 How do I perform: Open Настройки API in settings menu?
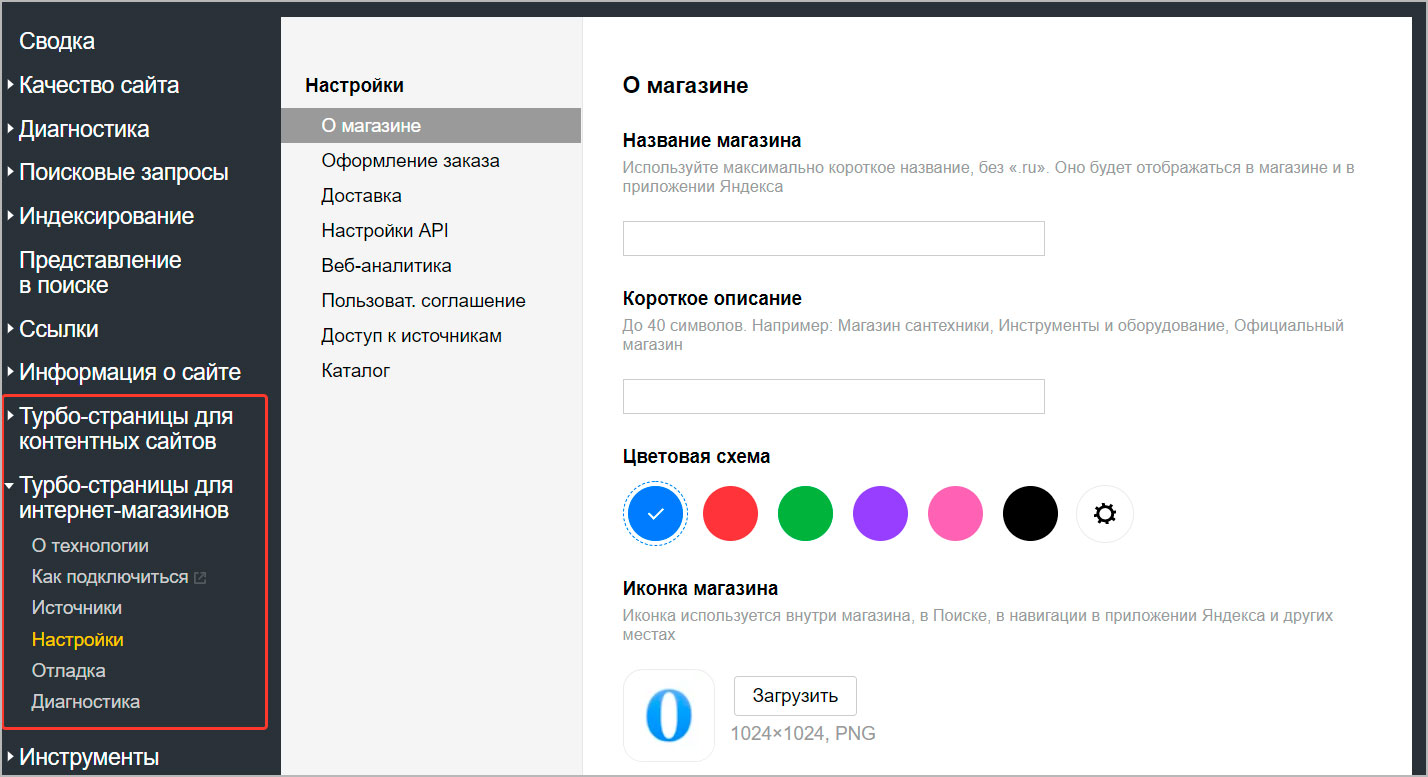click(x=384, y=231)
